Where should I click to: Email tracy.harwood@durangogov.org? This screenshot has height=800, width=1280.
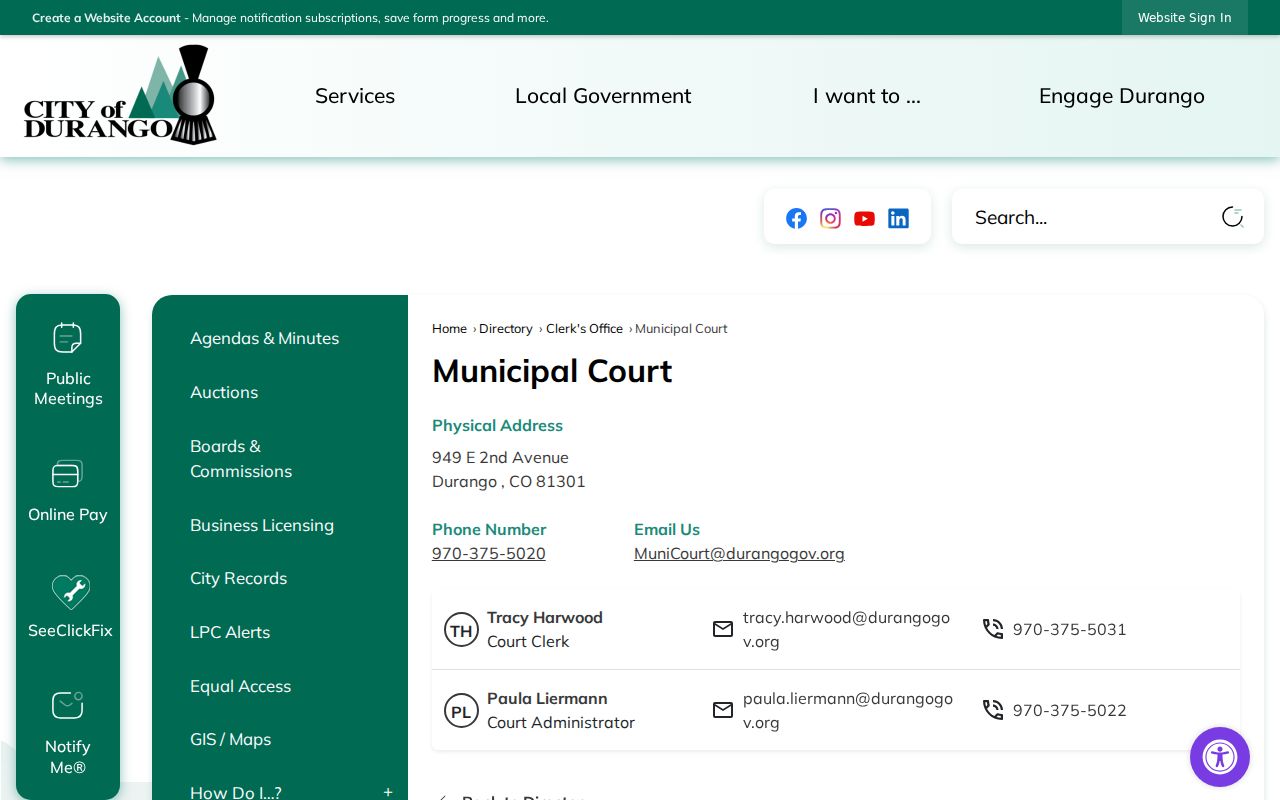coord(846,629)
